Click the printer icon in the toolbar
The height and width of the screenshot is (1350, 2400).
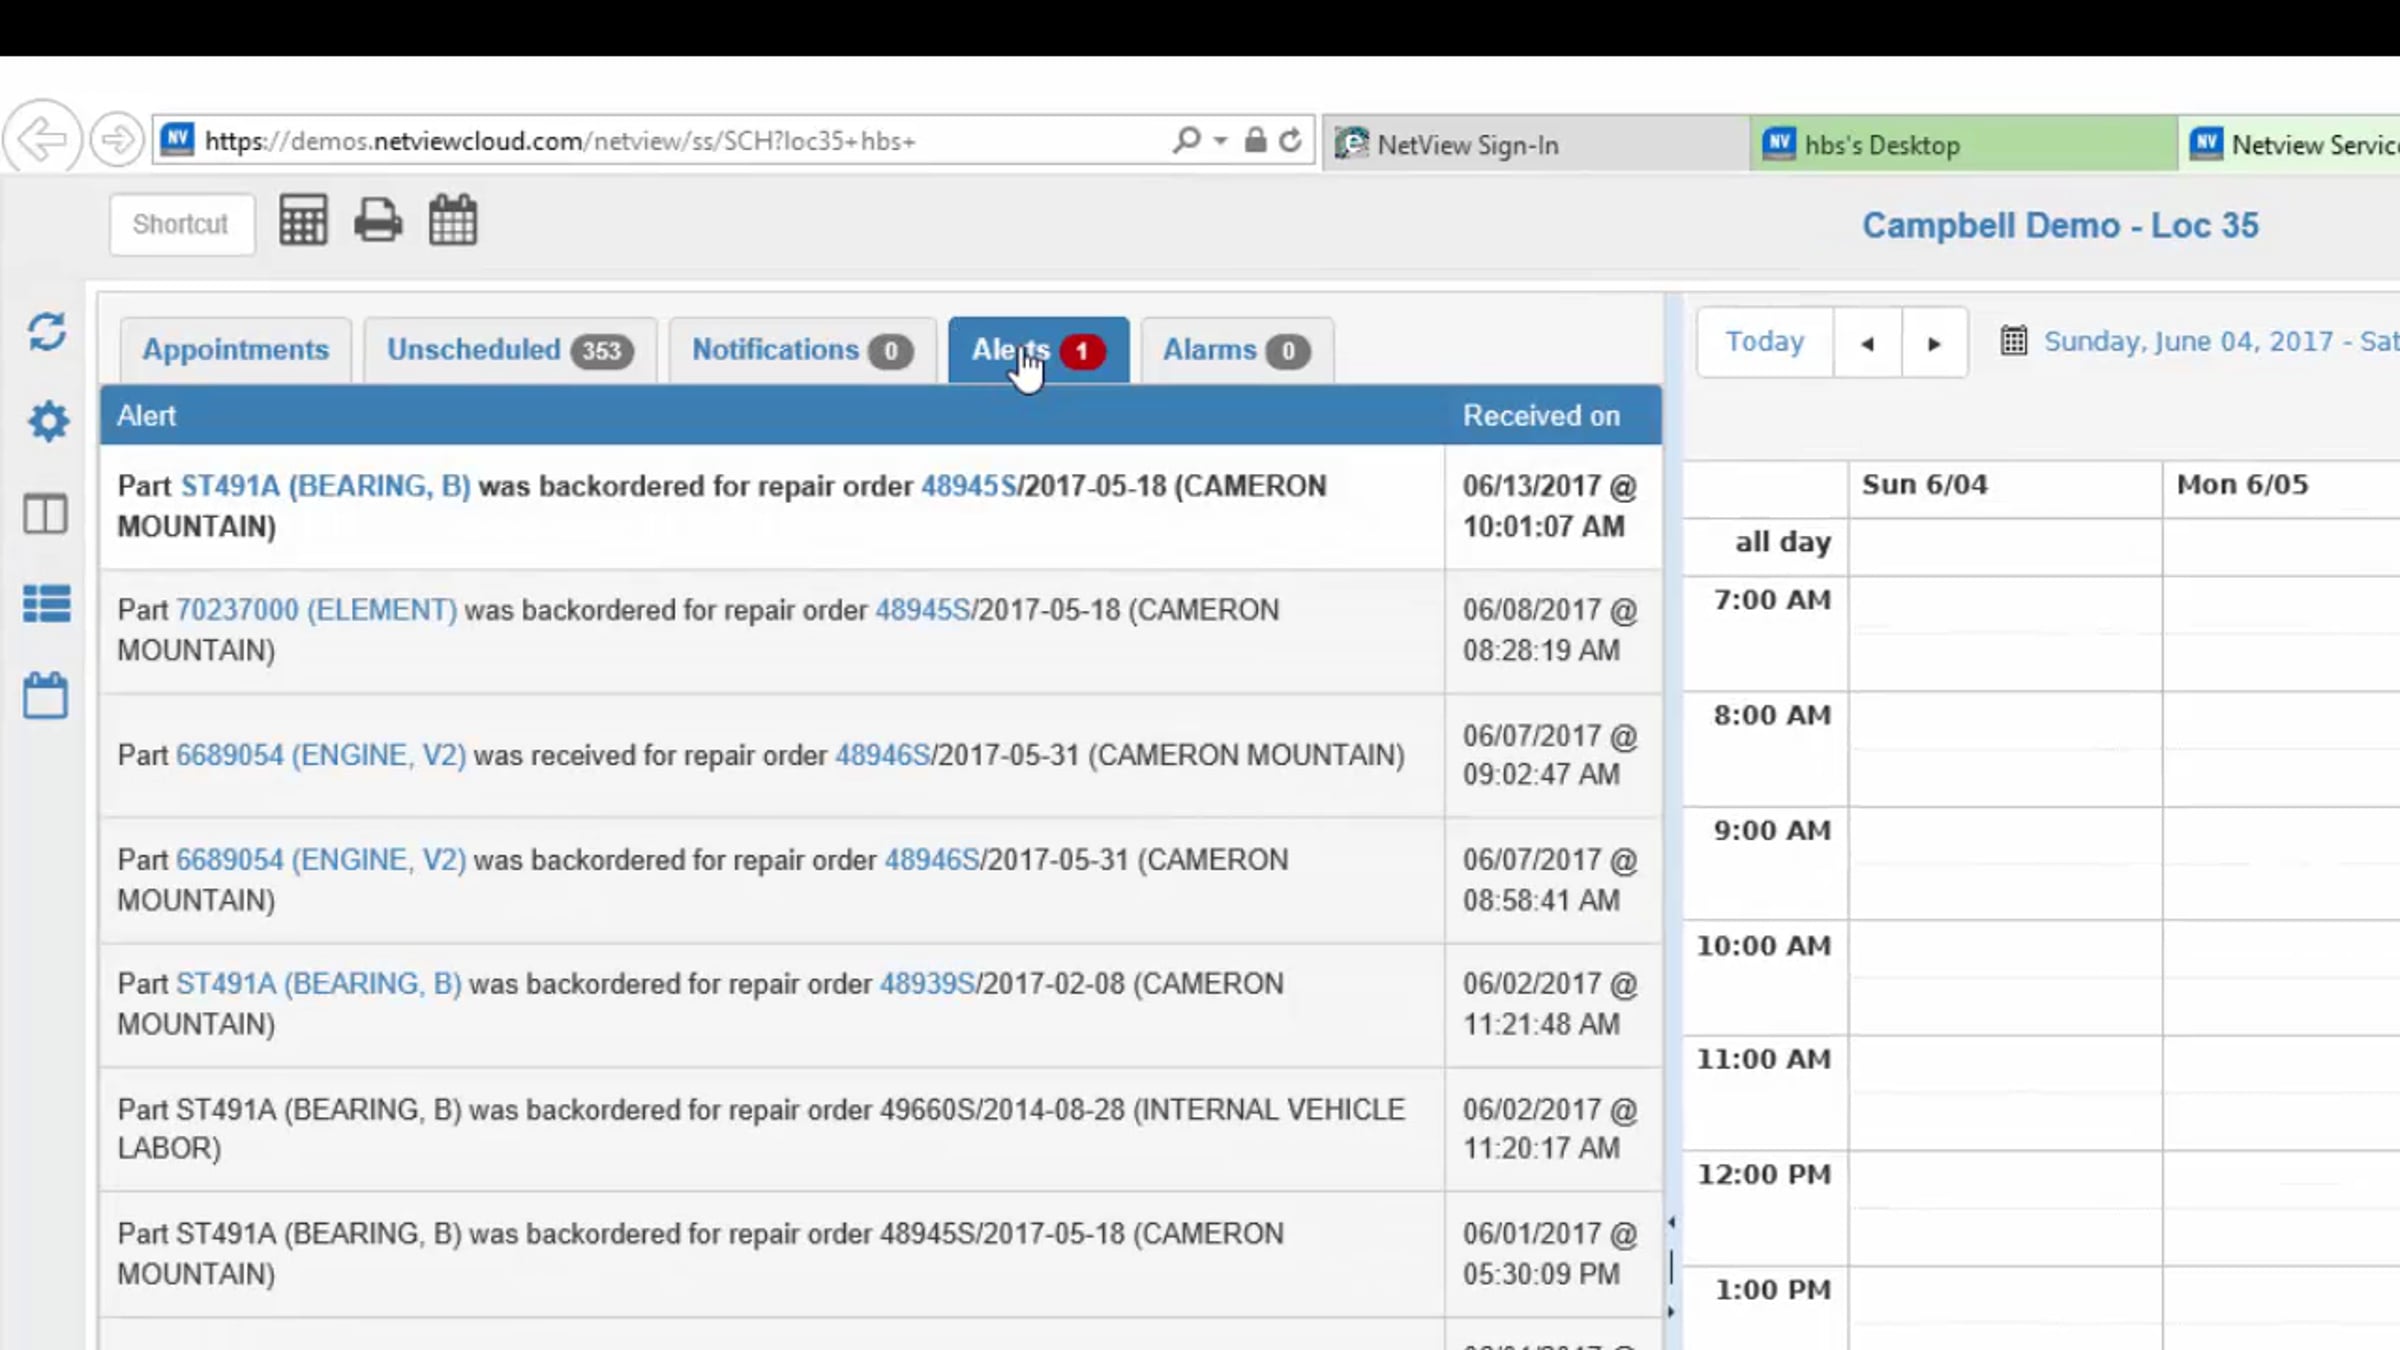[x=378, y=221]
